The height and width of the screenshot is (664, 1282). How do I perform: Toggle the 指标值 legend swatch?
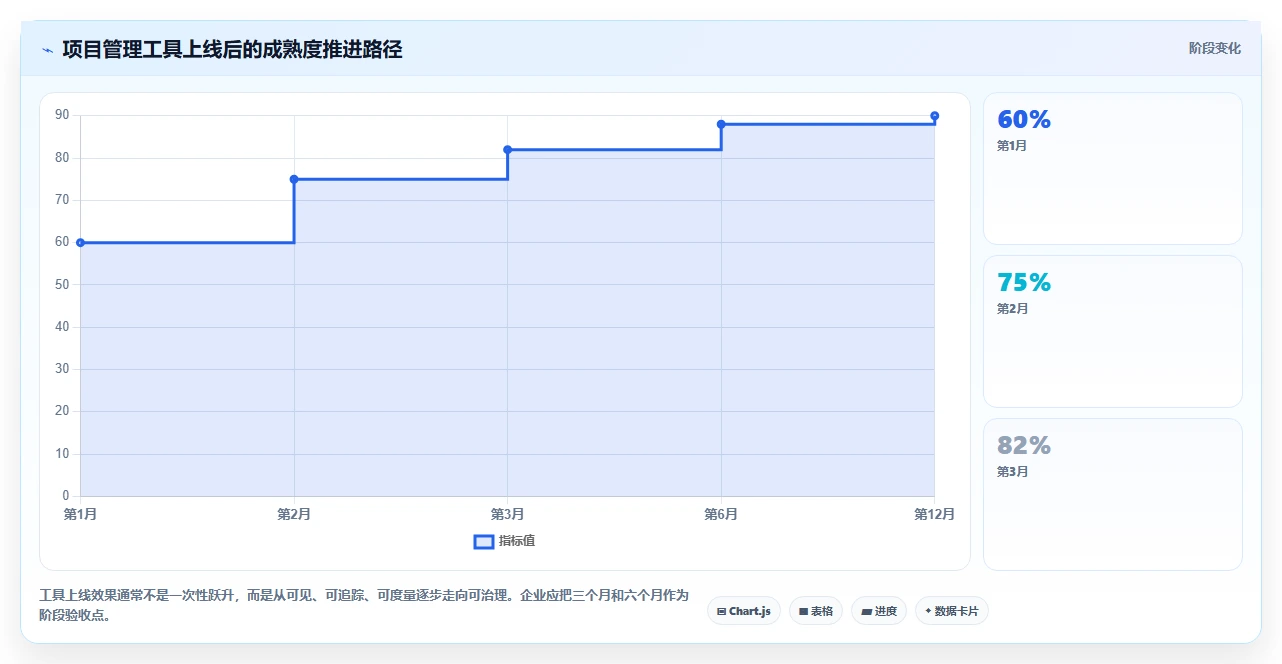[x=483, y=541]
